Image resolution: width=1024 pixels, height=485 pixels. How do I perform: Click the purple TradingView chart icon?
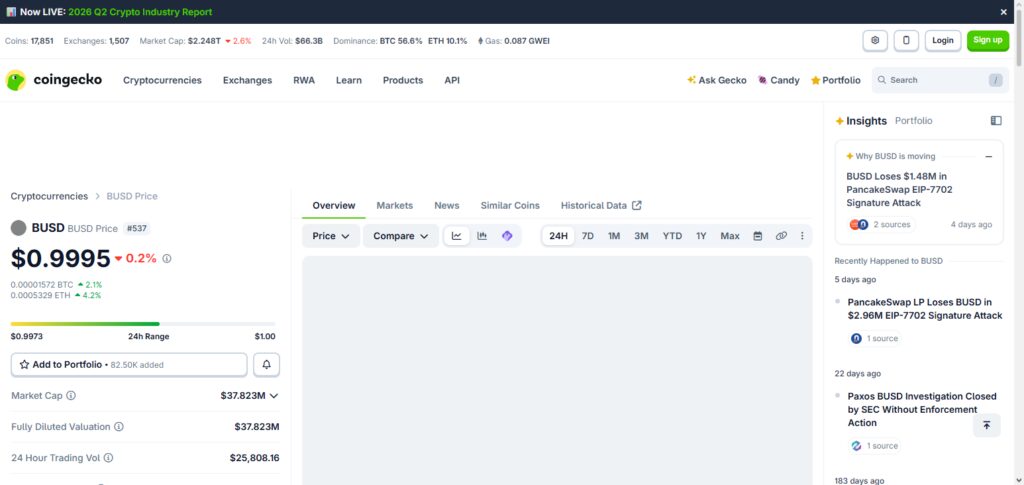coord(507,236)
